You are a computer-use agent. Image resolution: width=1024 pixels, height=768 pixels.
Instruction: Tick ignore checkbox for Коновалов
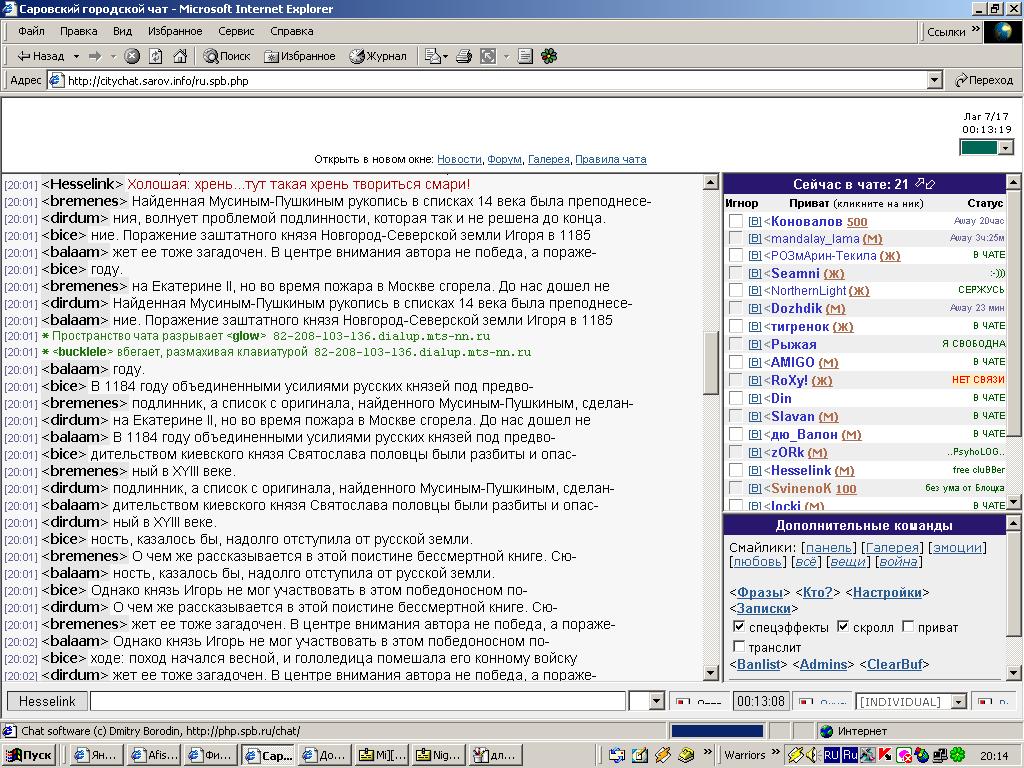(x=736, y=221)
